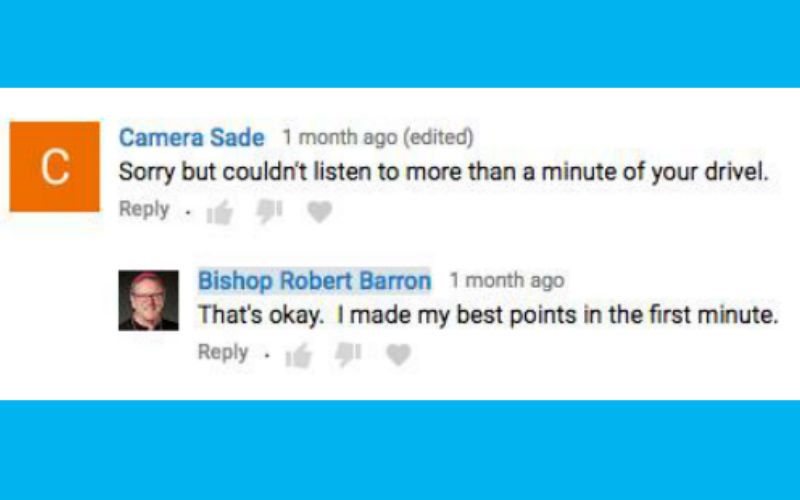Open Bishop Robert Barron's profile photo

click(x=148, y=300)
